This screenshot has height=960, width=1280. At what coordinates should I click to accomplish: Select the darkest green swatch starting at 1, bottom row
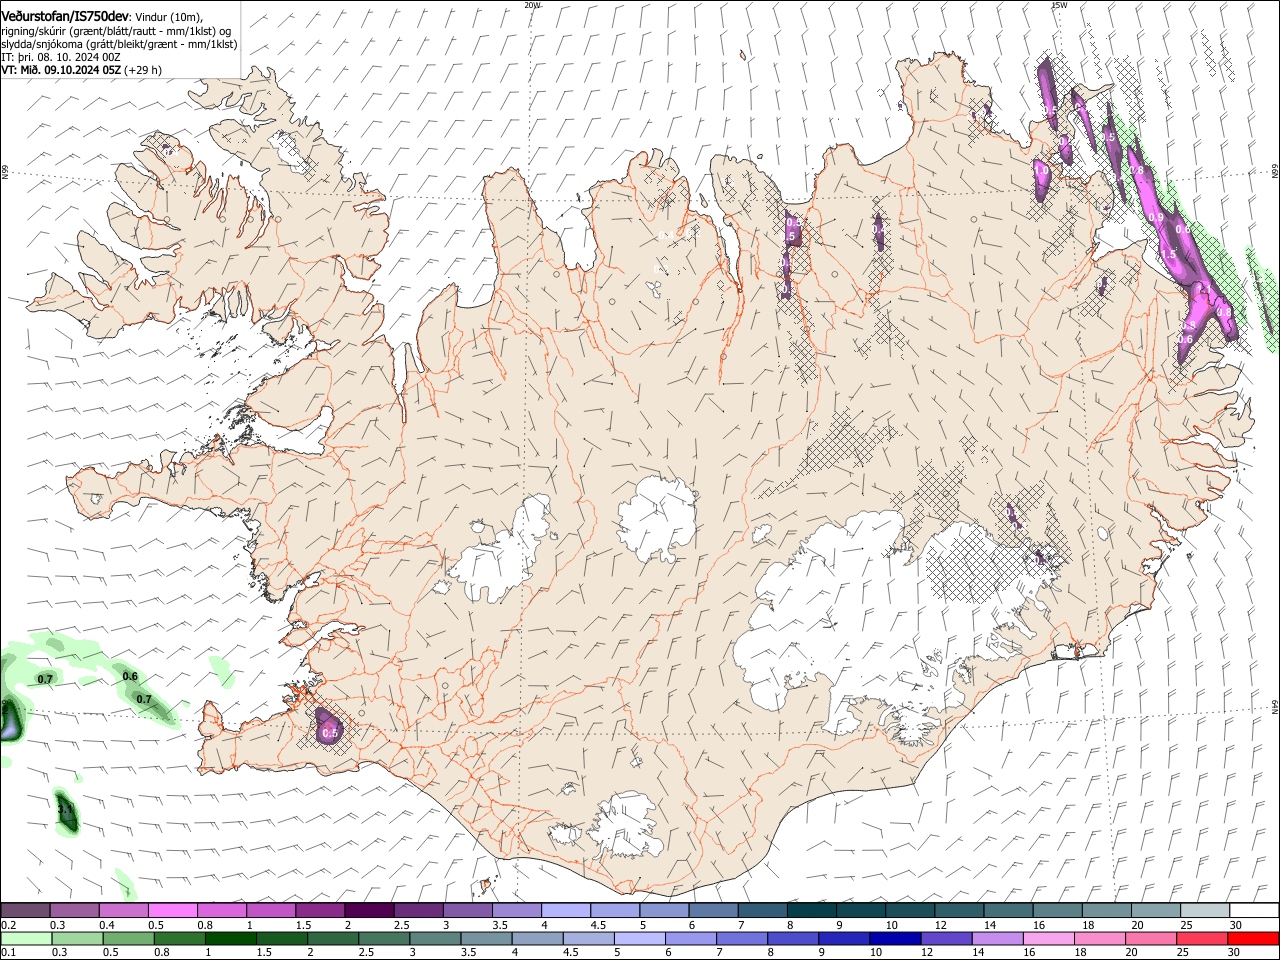231,939
